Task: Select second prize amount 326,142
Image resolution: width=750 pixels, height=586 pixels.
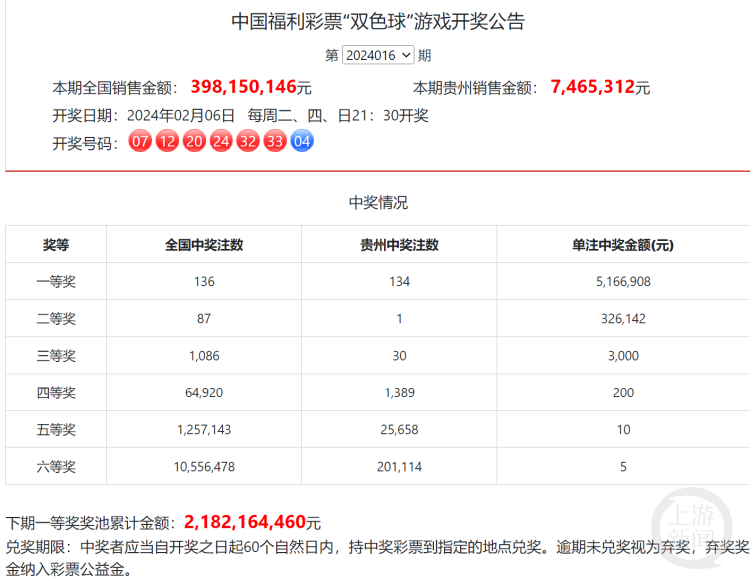Action: [623, 319]
